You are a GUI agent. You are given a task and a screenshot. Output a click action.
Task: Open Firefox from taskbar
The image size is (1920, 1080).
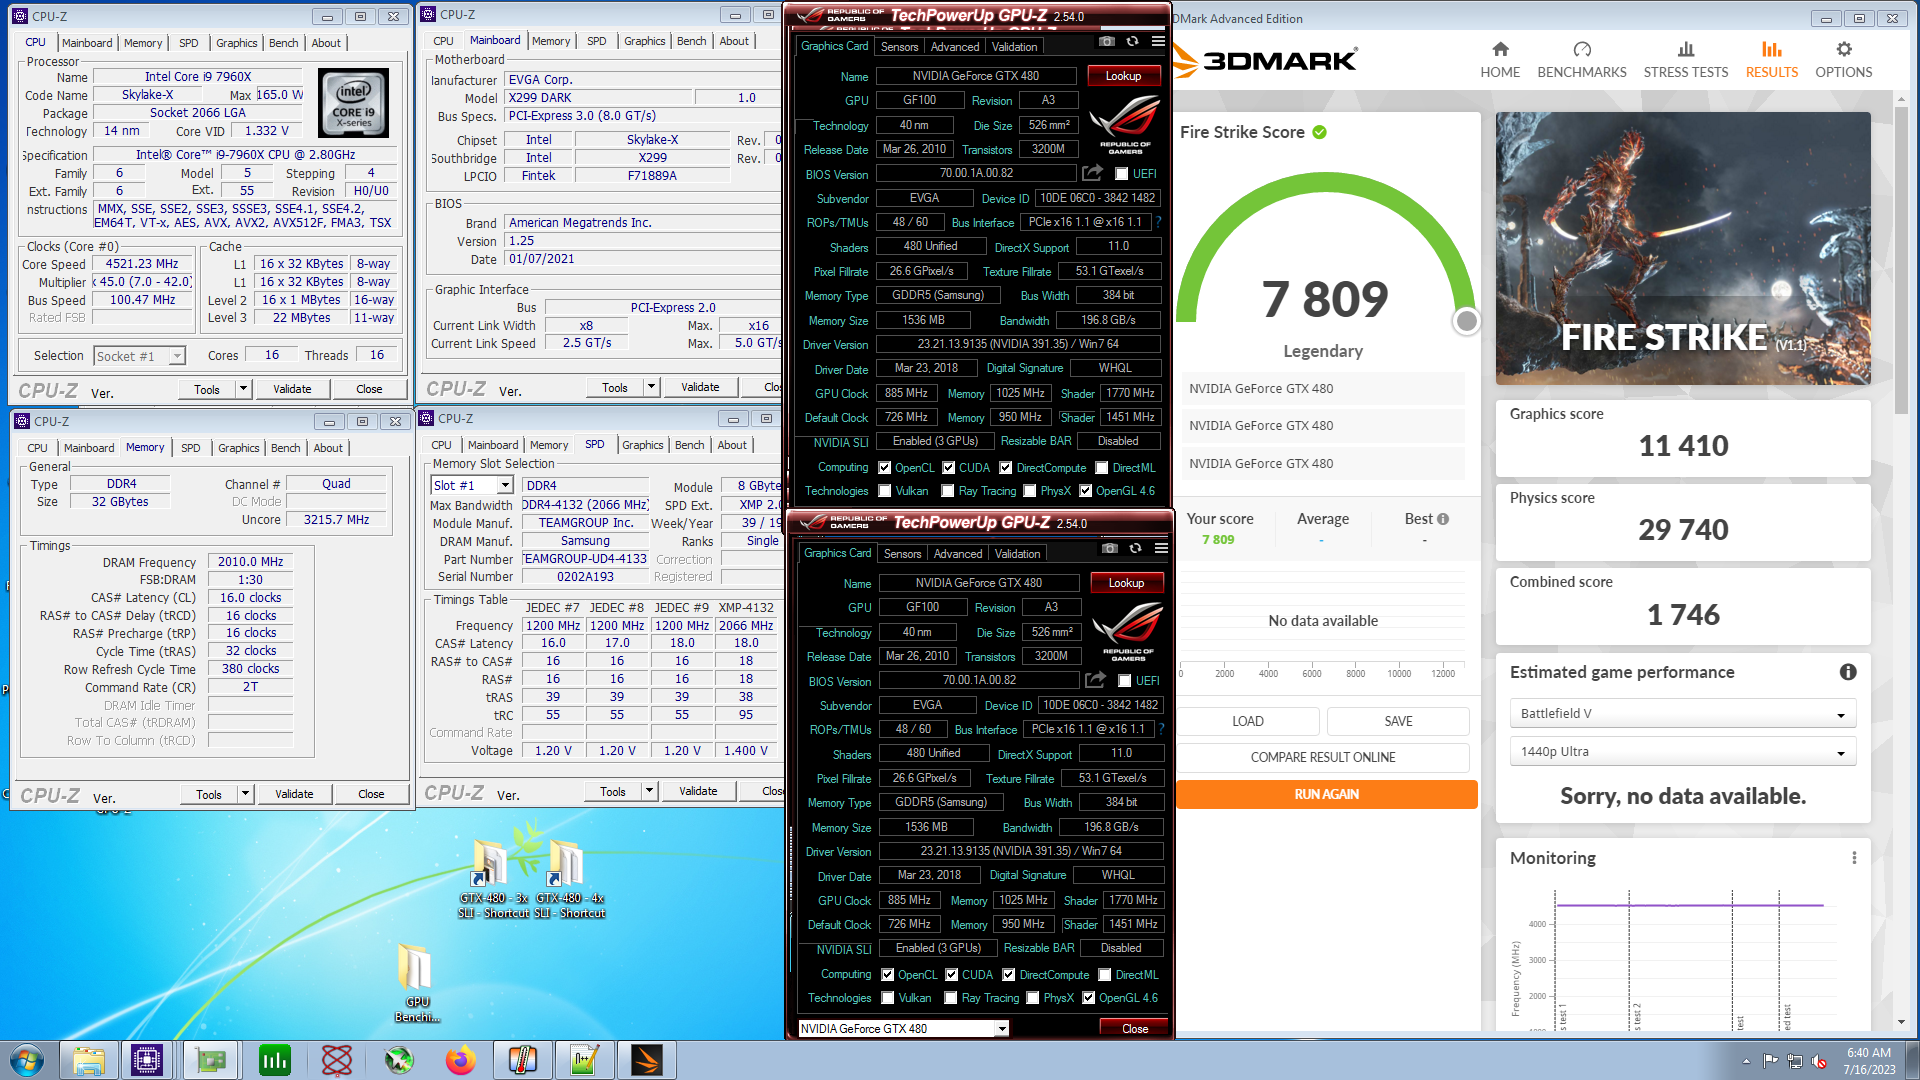coord(461,1060)
